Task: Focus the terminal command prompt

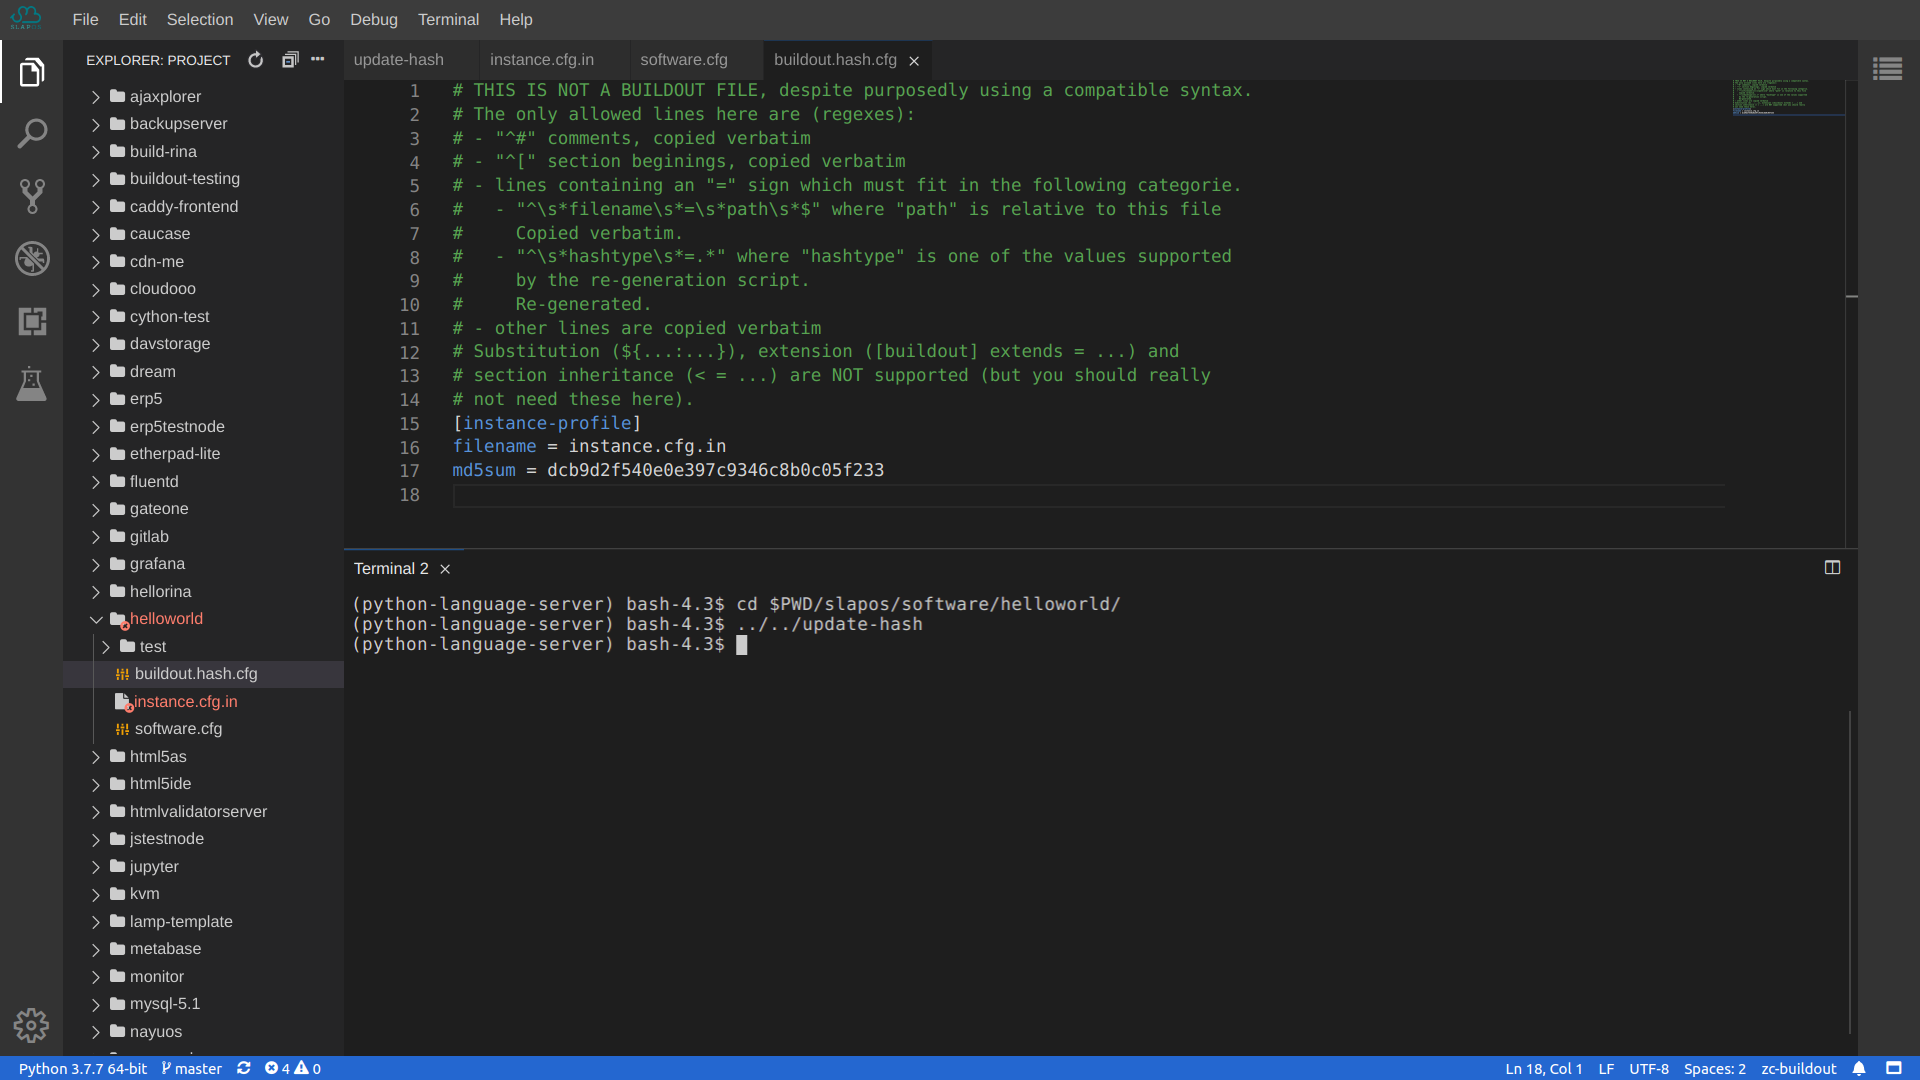Action: (741, 645)
